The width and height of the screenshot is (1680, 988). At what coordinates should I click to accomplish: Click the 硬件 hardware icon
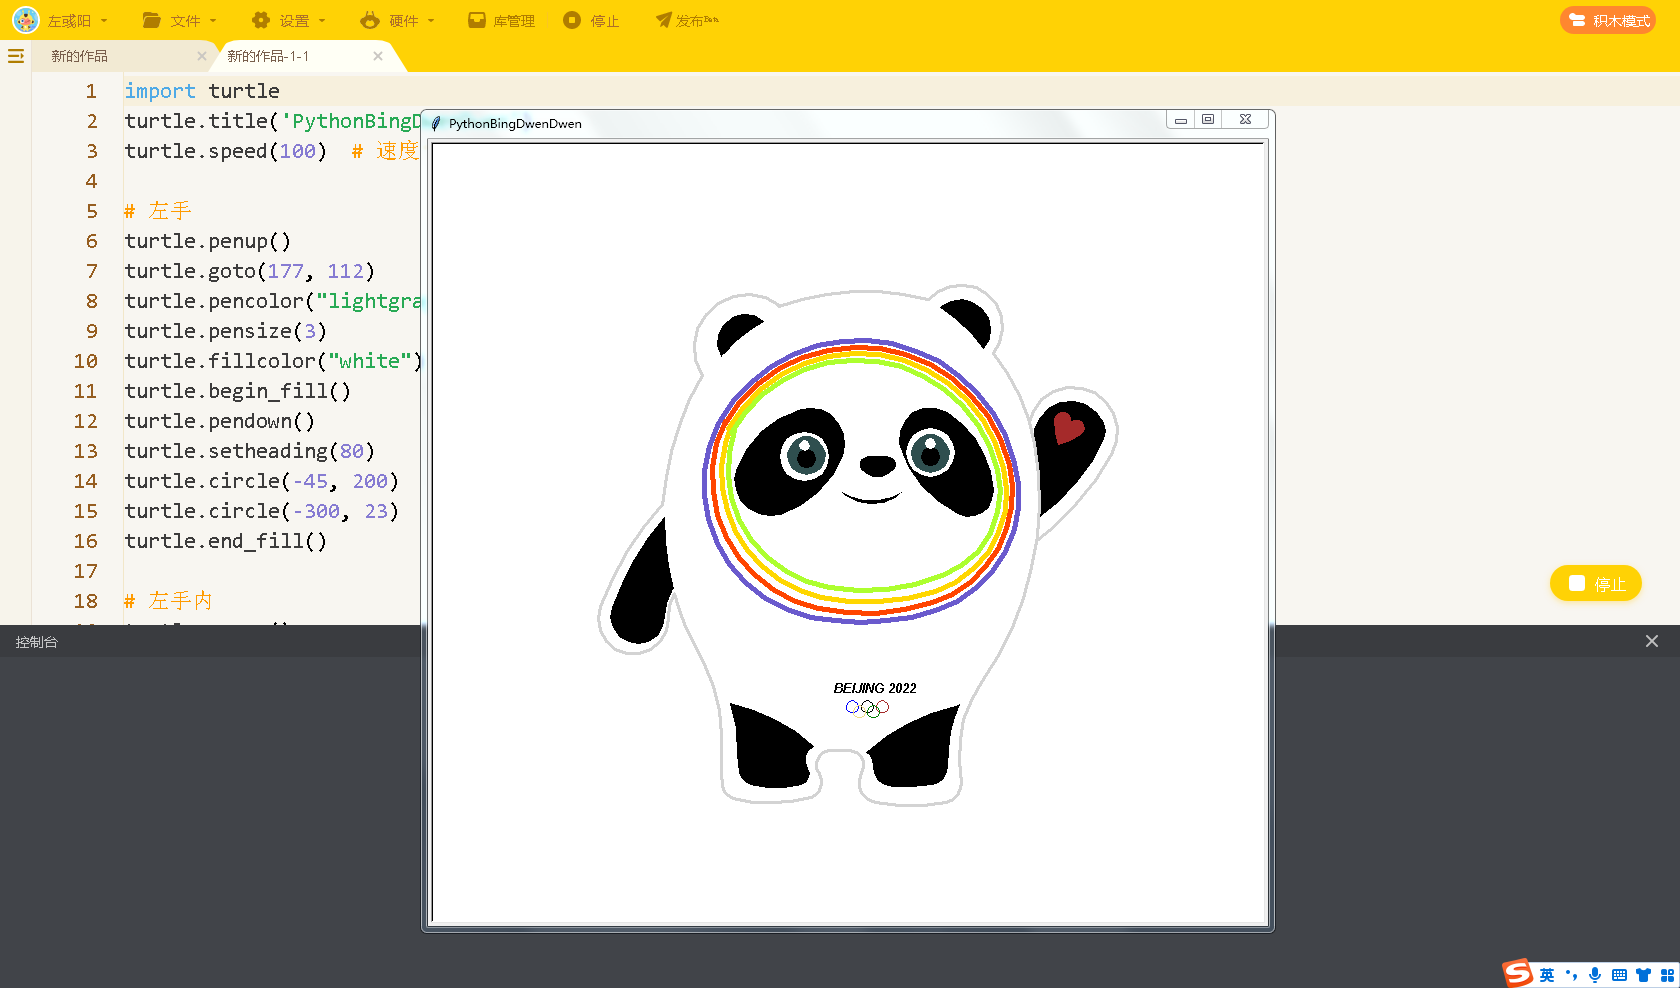point(370,20)
